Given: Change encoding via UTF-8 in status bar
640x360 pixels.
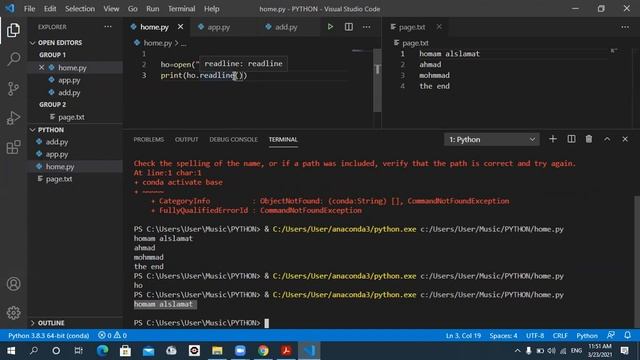Looking at the screenshot, I should [535, 336].
